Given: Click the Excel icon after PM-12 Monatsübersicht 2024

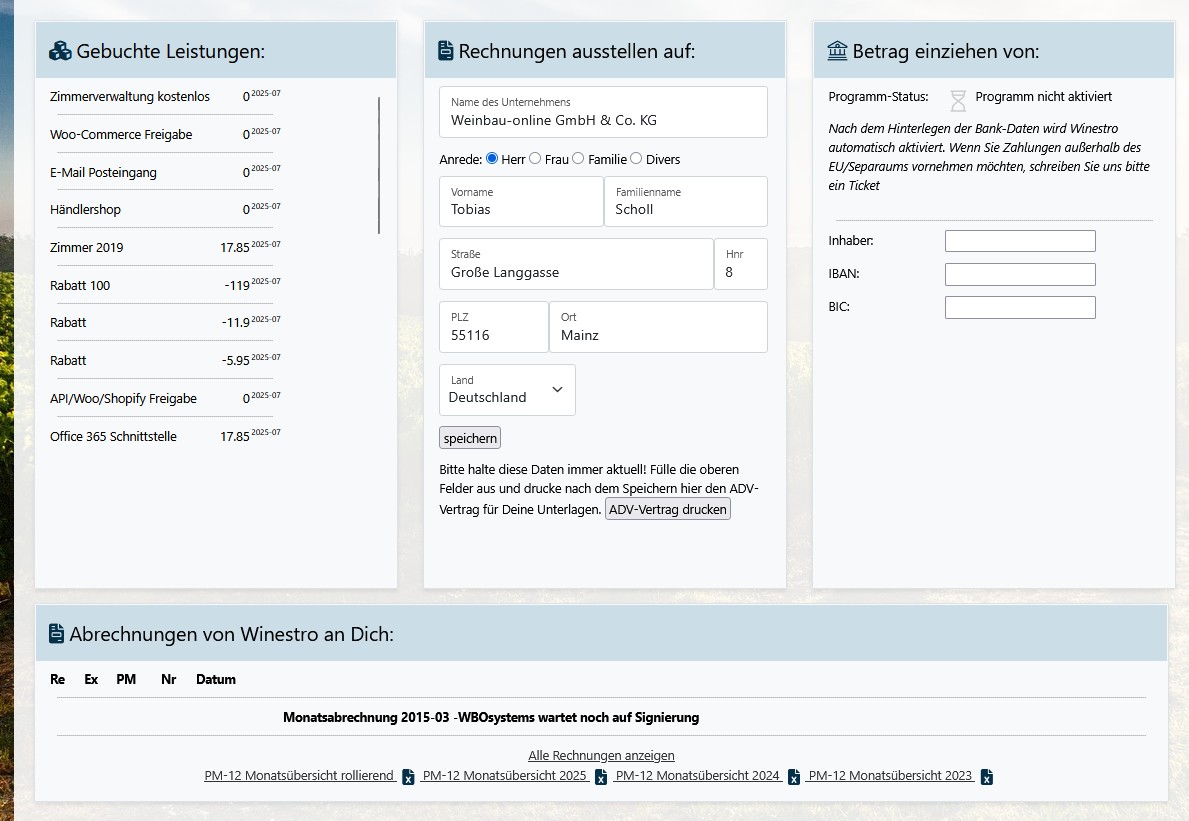Looking at the screenshot, I should pyautogui.click(x=794, y=777).
